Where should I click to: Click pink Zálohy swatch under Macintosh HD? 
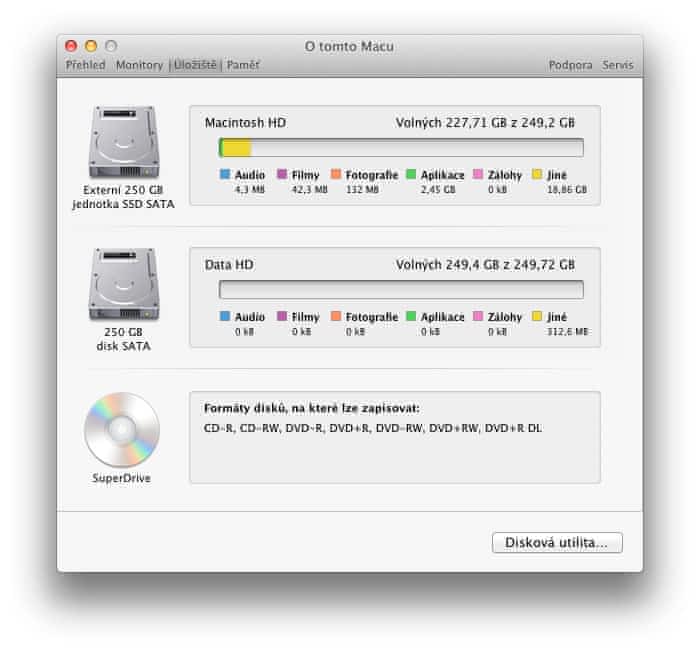(478, 174)
